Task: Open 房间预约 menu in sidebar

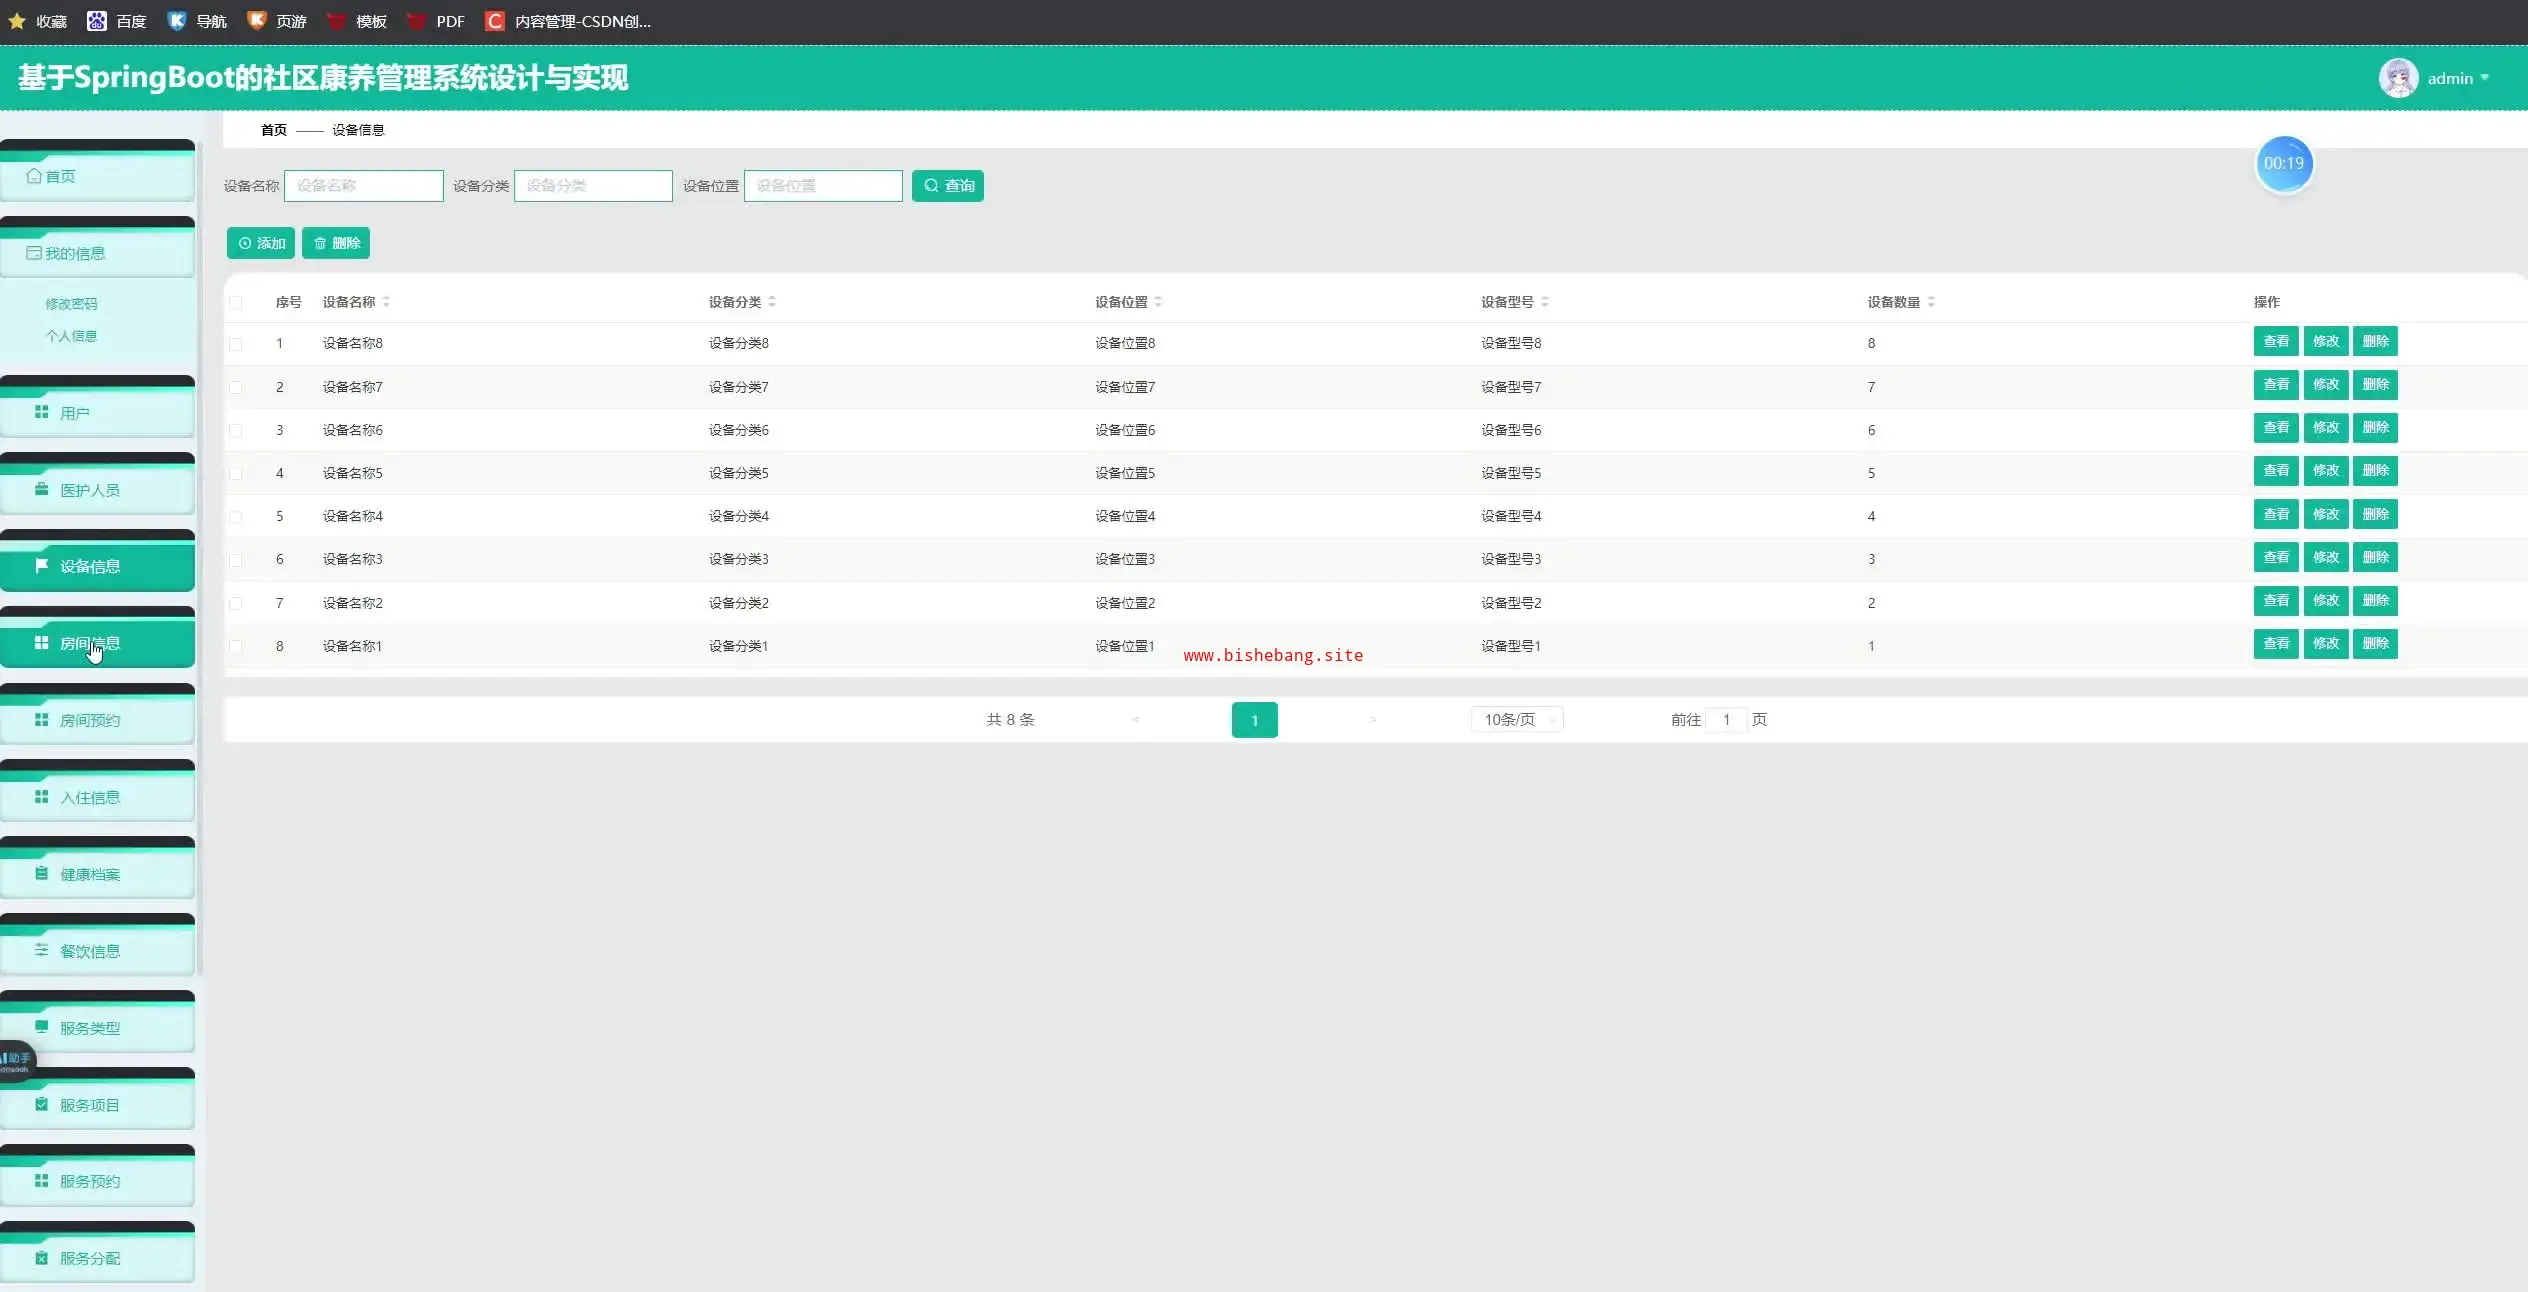Action: pos(90,720)
